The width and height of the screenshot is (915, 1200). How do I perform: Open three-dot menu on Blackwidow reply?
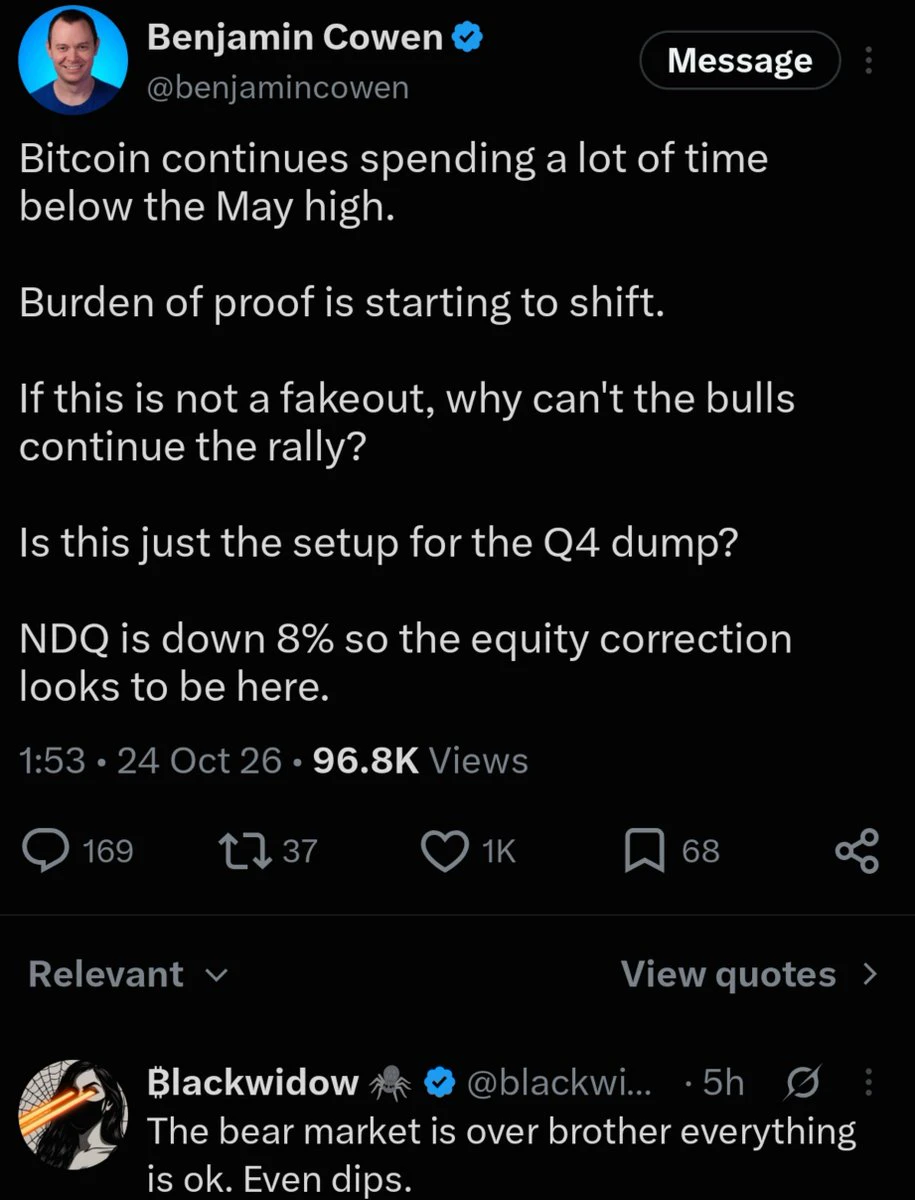click(x=868, y=1082)
